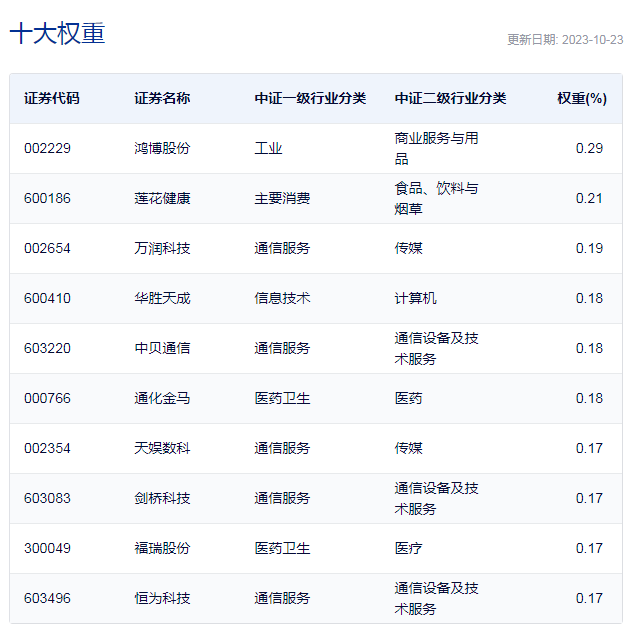Select security code 002654
The height and width of the screenshot is (638, 629).
pyautogui.click(x=47, y=248)
